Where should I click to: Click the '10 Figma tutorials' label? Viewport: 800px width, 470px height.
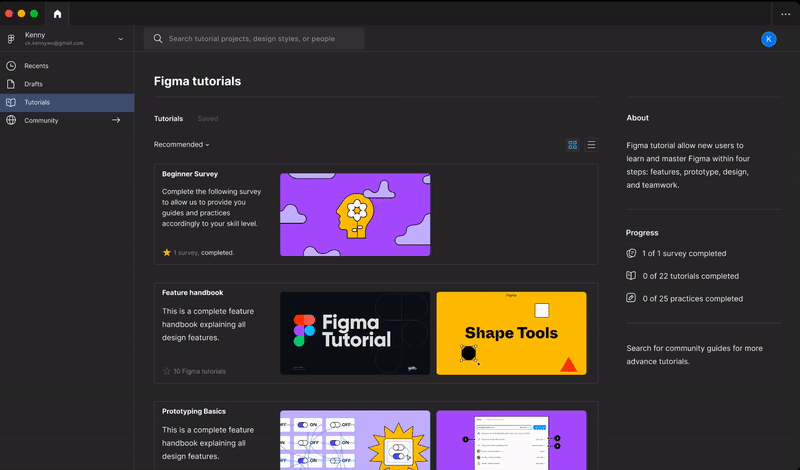click(x=199, y=372)
